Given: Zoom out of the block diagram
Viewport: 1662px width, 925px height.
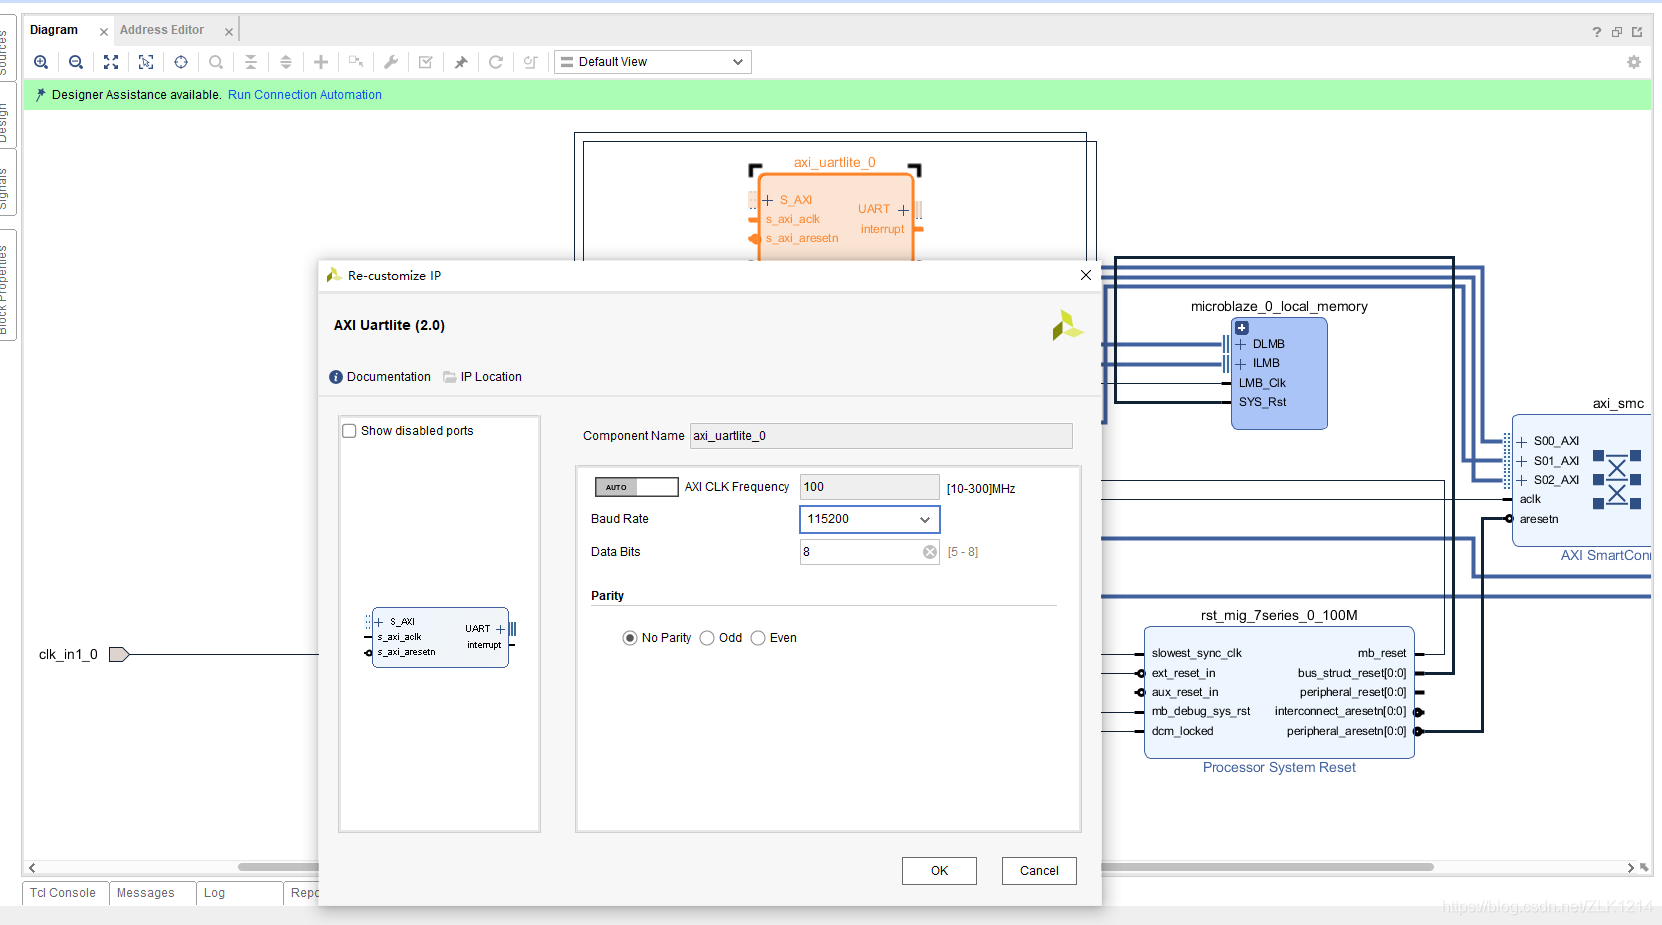Looking at the screenshot, I should click(76, 62).
